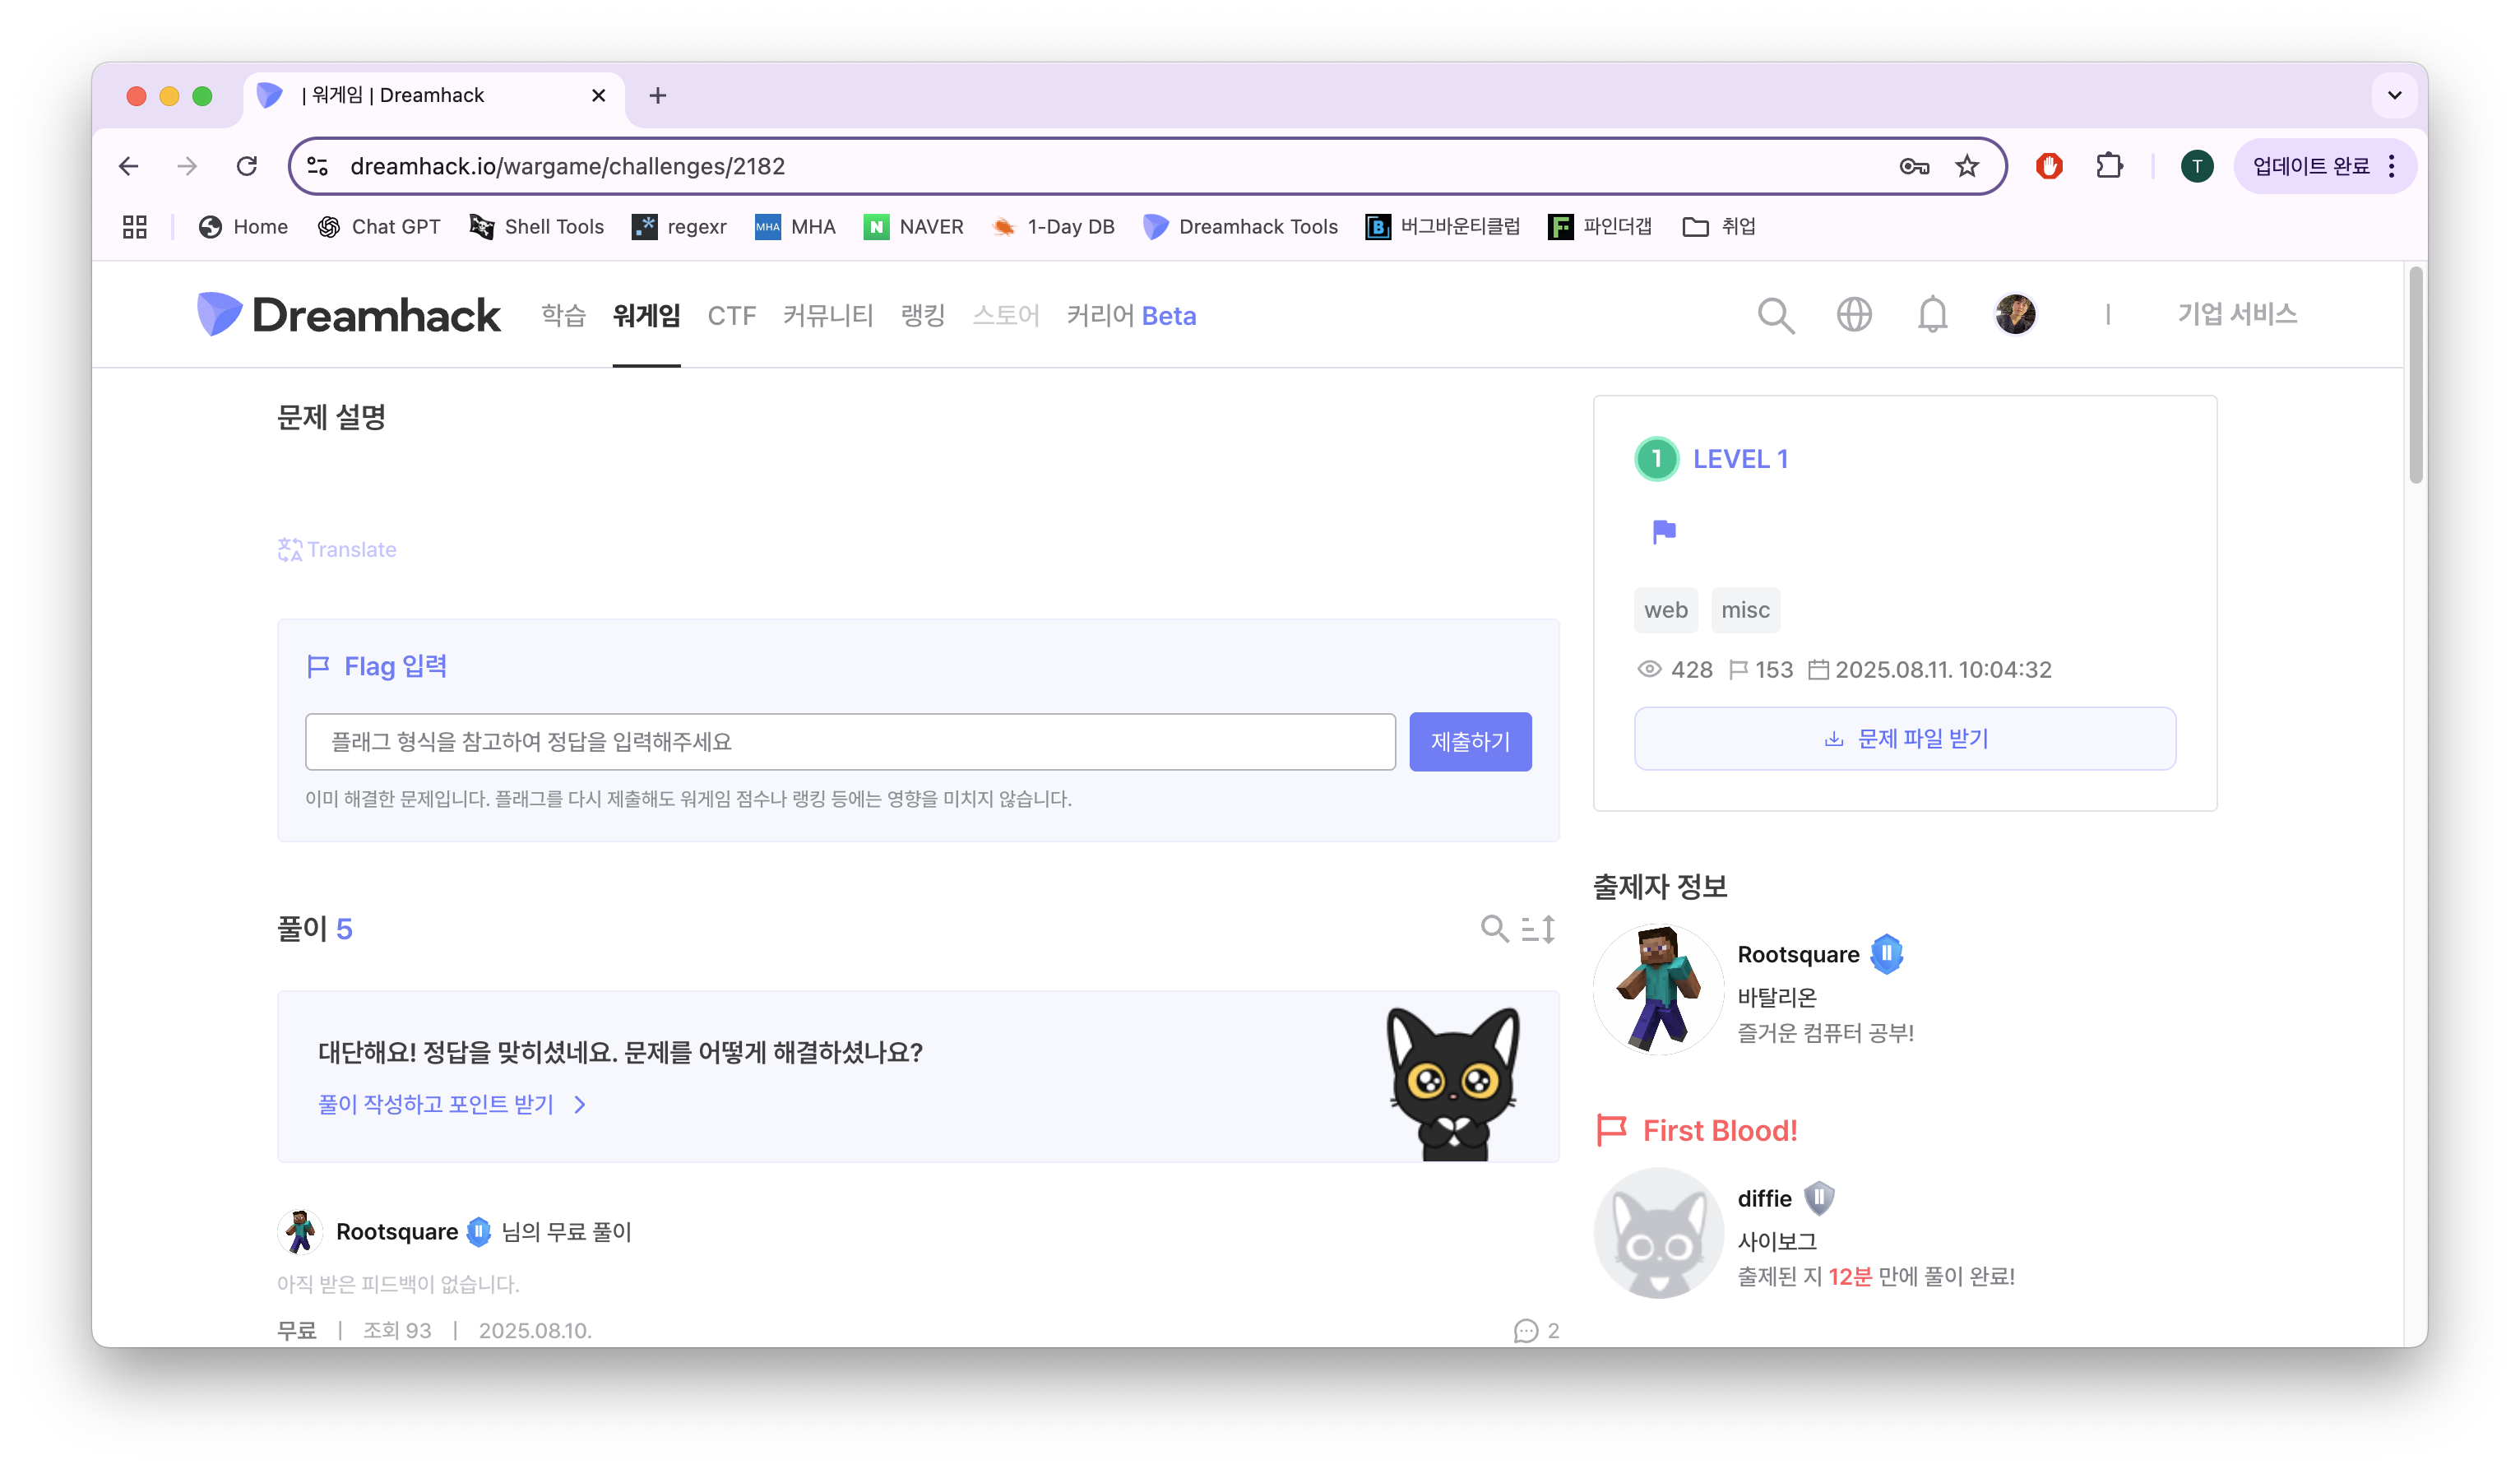Open the browser extensions puzzle icon

pos(2109,166)
